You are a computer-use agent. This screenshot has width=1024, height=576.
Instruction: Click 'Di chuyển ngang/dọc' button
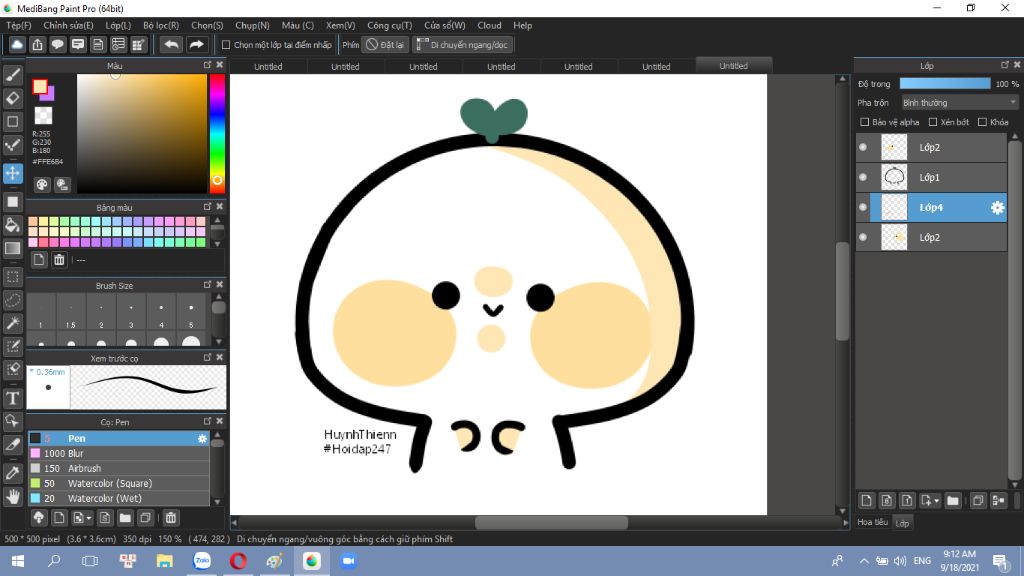click(463, 45)
